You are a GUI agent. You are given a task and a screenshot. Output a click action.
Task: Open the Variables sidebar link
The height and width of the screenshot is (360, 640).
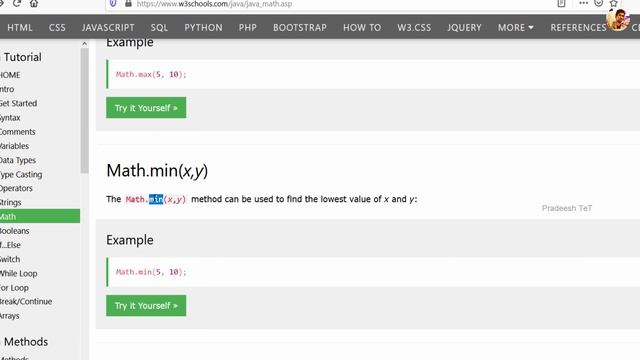click(x=14, y=146)
